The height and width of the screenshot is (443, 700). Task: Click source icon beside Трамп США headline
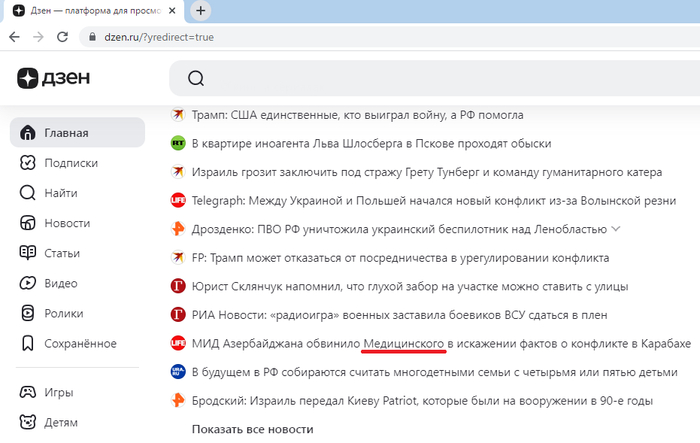coord(178,115)
